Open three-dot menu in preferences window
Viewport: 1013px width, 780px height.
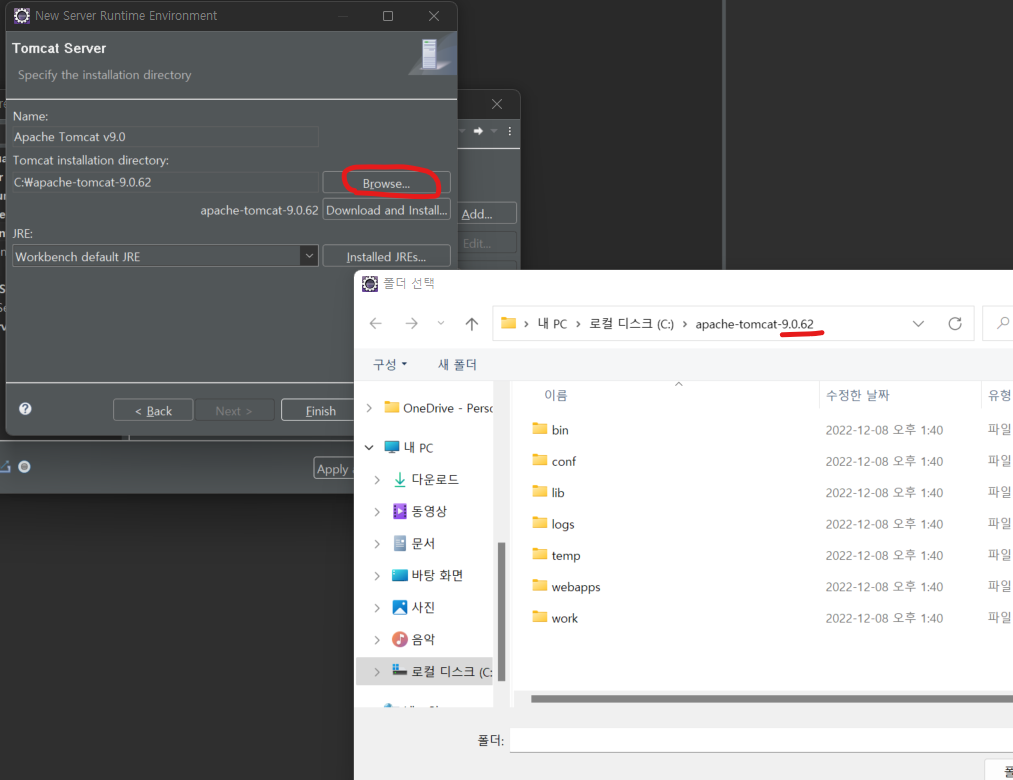point(510,131)
